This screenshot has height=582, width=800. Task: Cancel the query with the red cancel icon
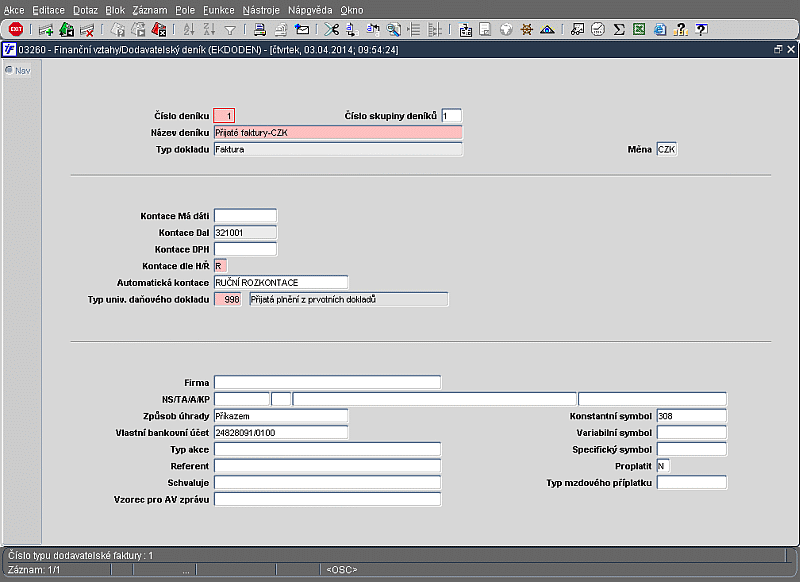(159, 30)
